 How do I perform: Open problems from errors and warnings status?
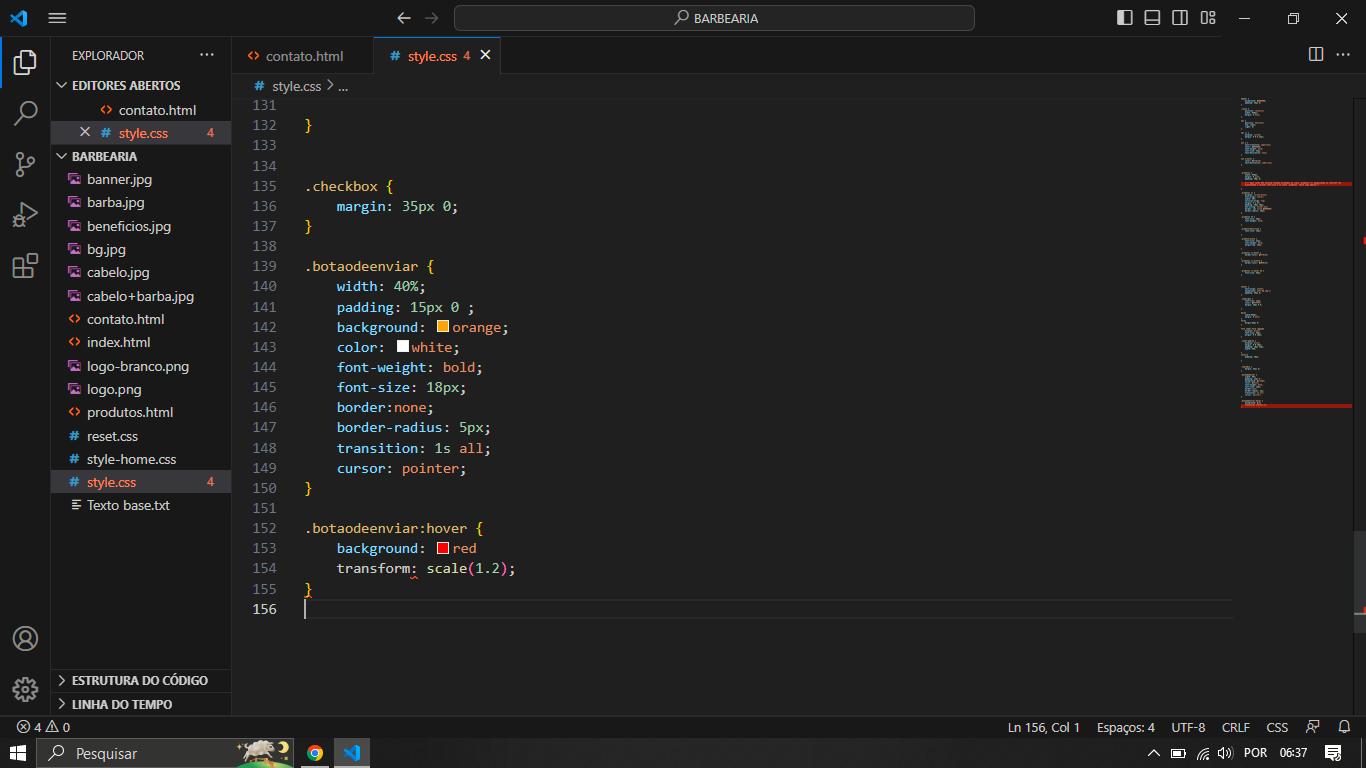[x=43, y=727]
